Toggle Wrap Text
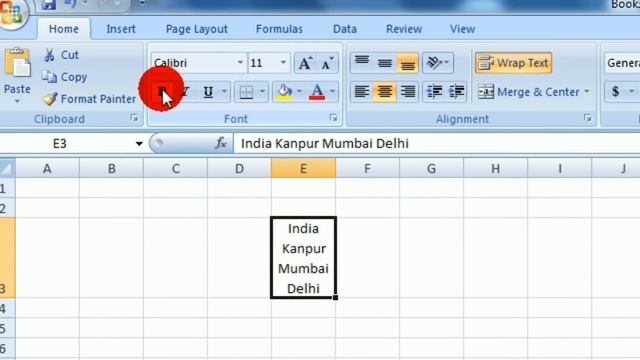The height and width of the screenshot is (360, 640). click(513, 63)
